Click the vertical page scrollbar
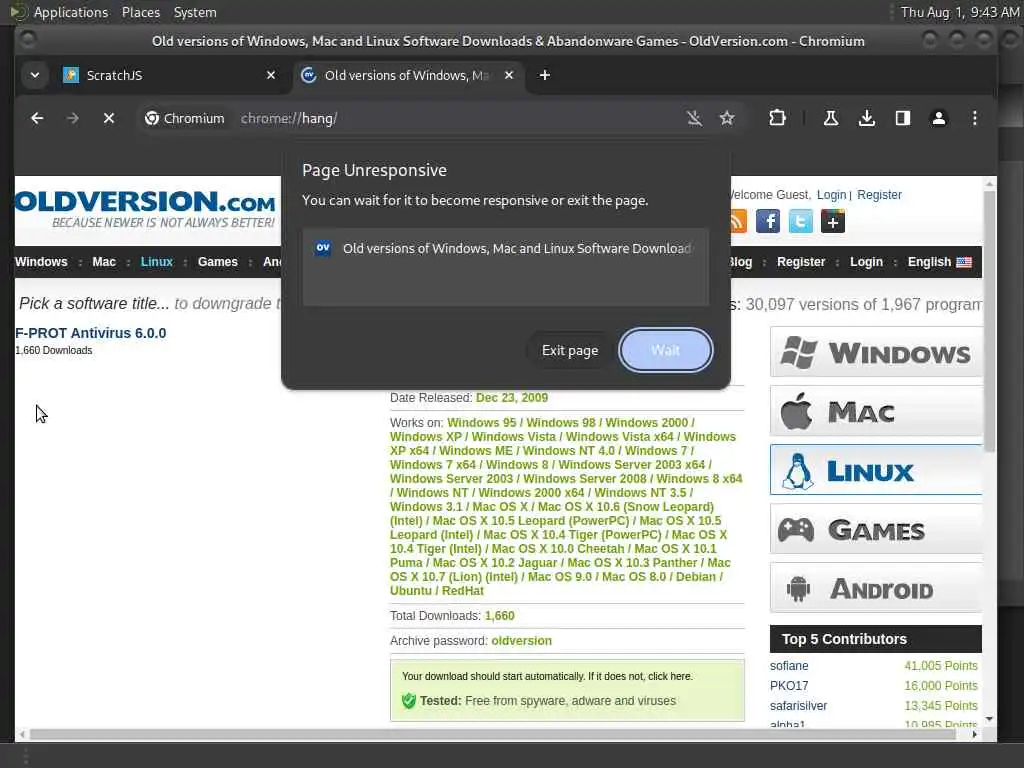Viewport: 1024px width, 768px height. pos(989,322)
